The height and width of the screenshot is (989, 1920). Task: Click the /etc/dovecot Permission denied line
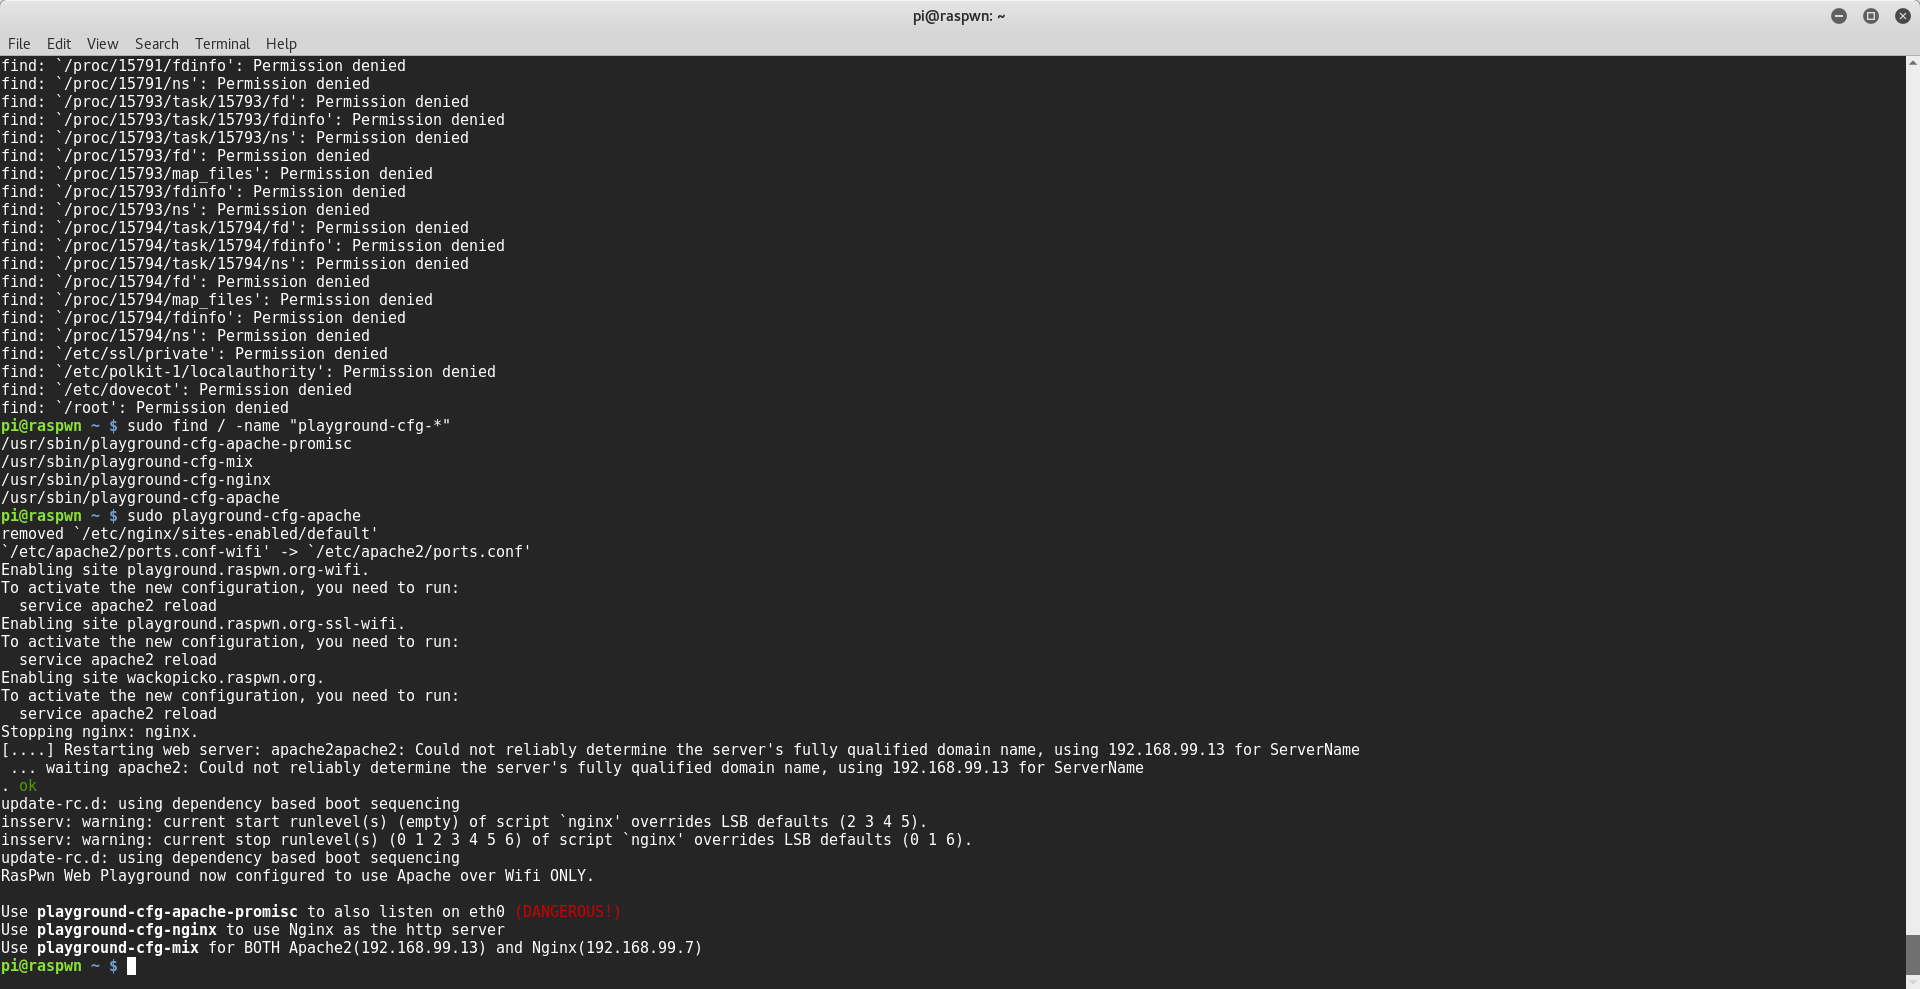coord(176,390)
